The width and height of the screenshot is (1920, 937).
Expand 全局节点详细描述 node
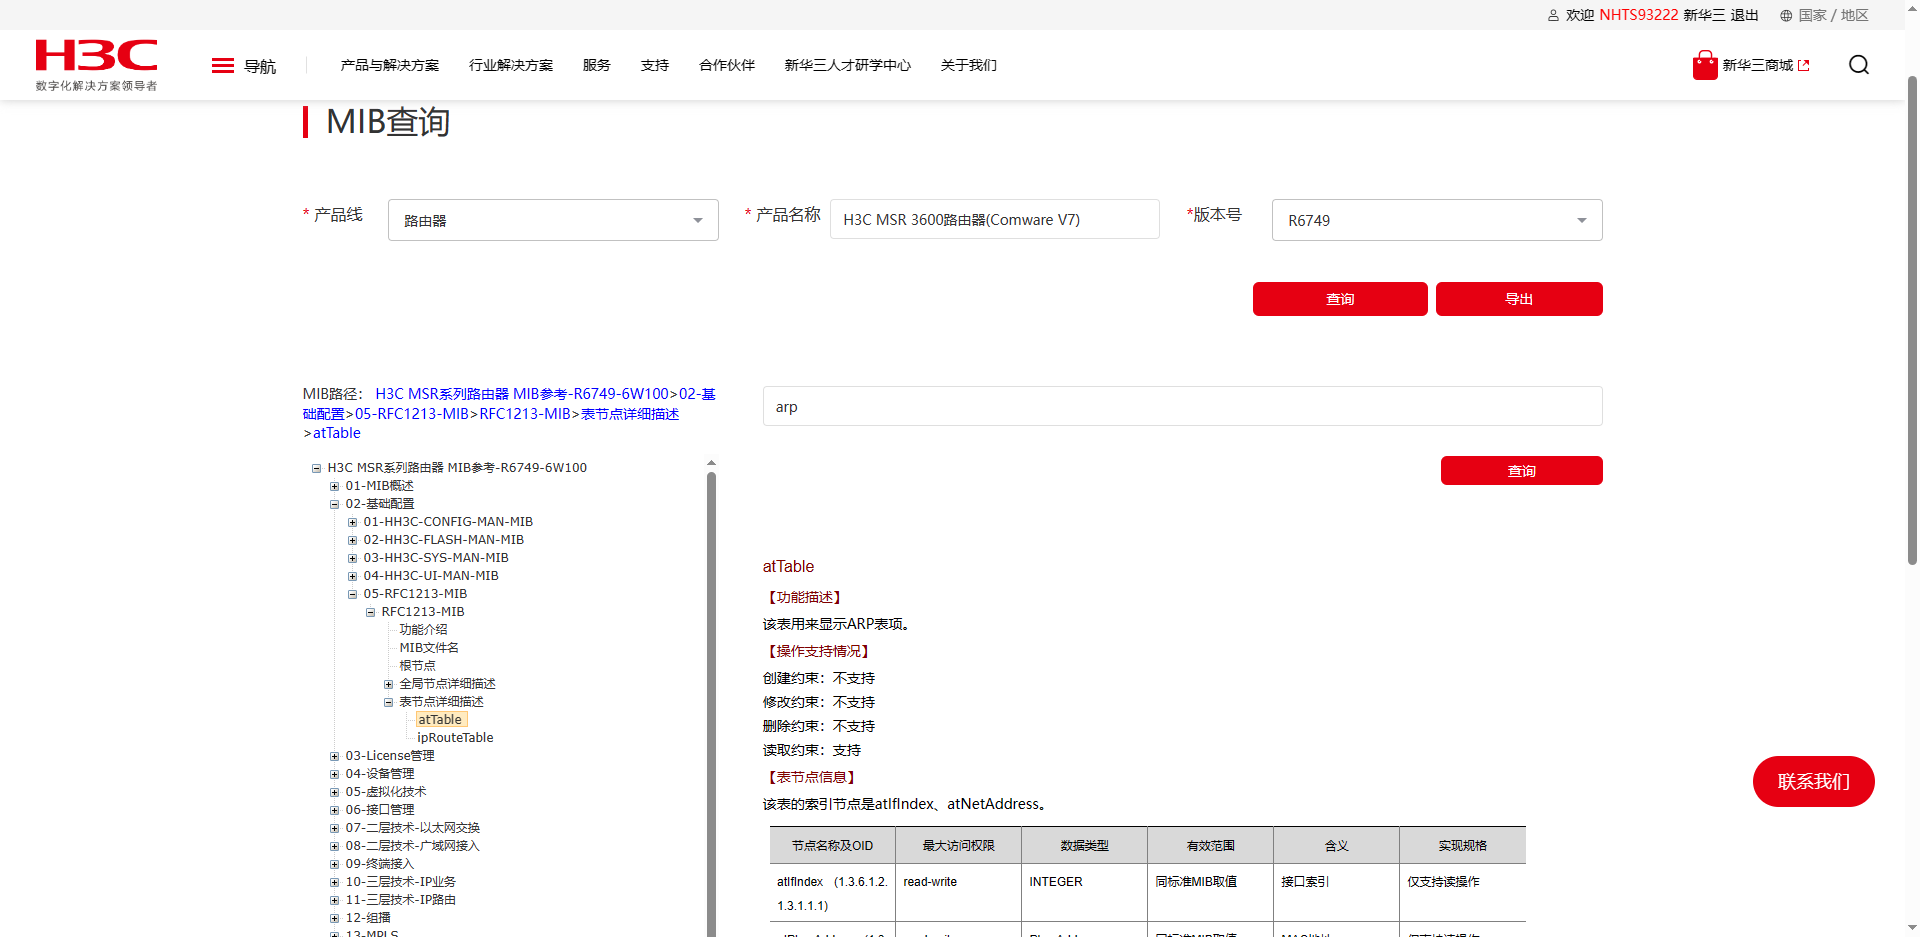coord(388,684)
